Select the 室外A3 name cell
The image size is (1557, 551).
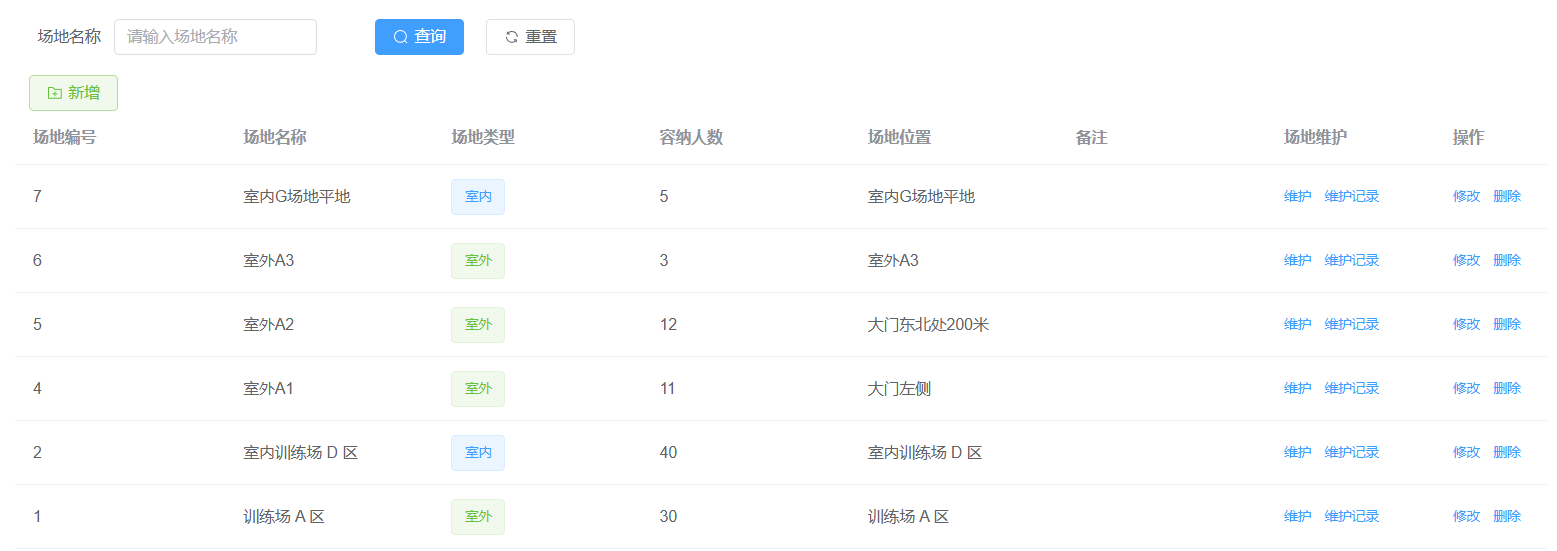point(269,261)
